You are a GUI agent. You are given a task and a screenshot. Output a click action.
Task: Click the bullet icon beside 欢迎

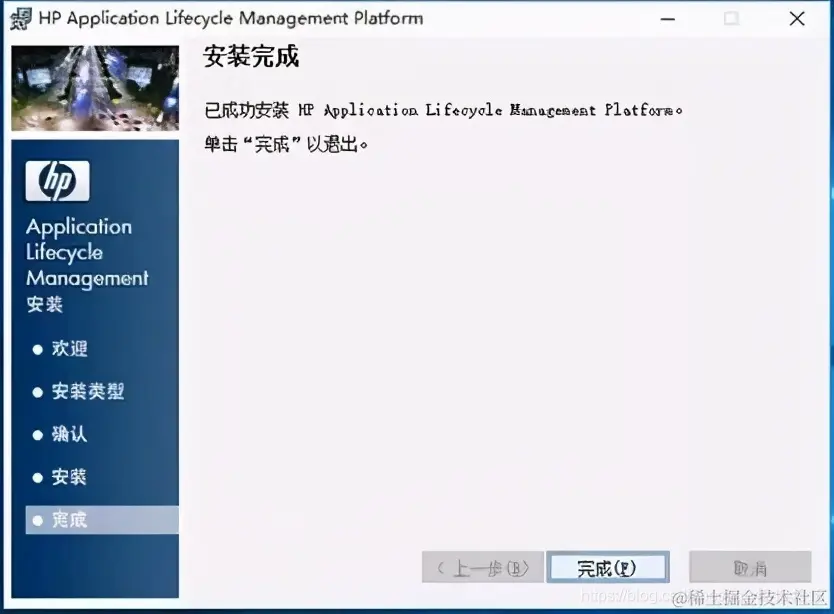38,349
